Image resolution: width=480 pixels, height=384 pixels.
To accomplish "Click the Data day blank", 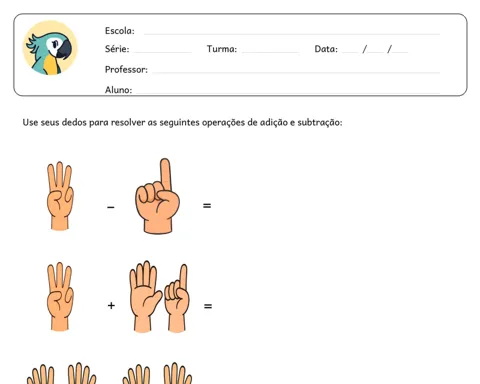I will point(350,52).
